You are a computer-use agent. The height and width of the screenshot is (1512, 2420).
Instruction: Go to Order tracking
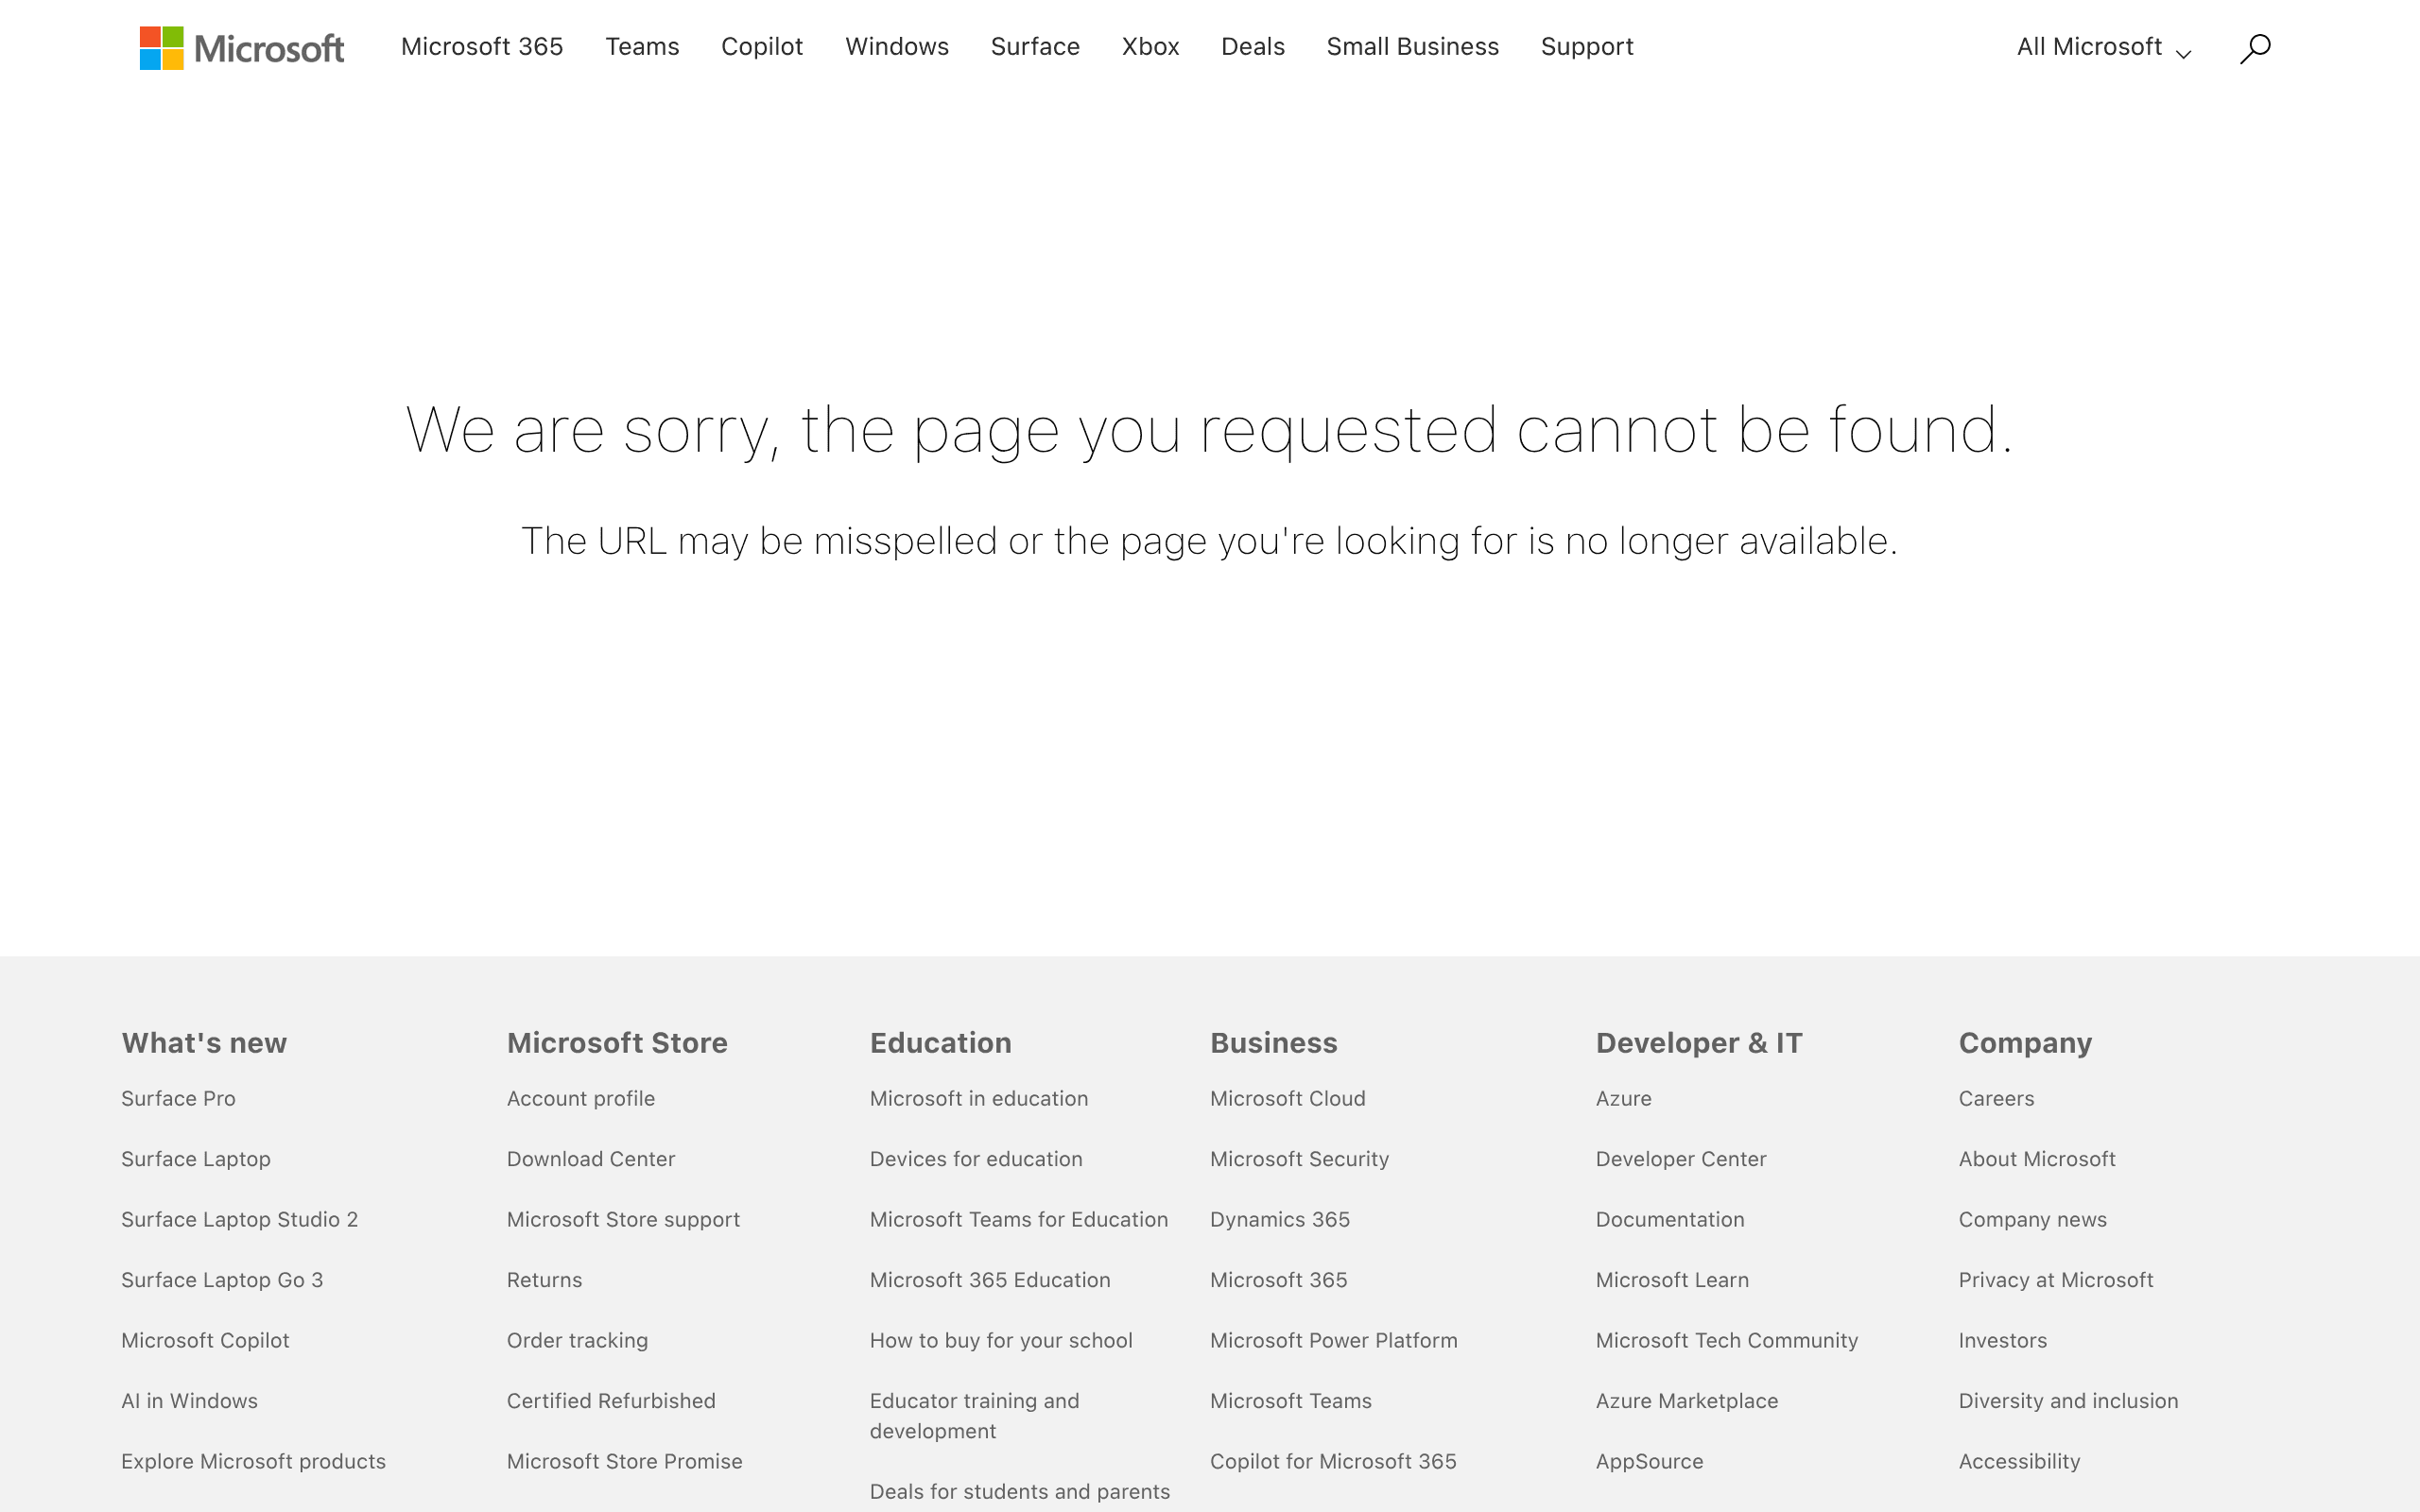click(x=577, y=1340)
